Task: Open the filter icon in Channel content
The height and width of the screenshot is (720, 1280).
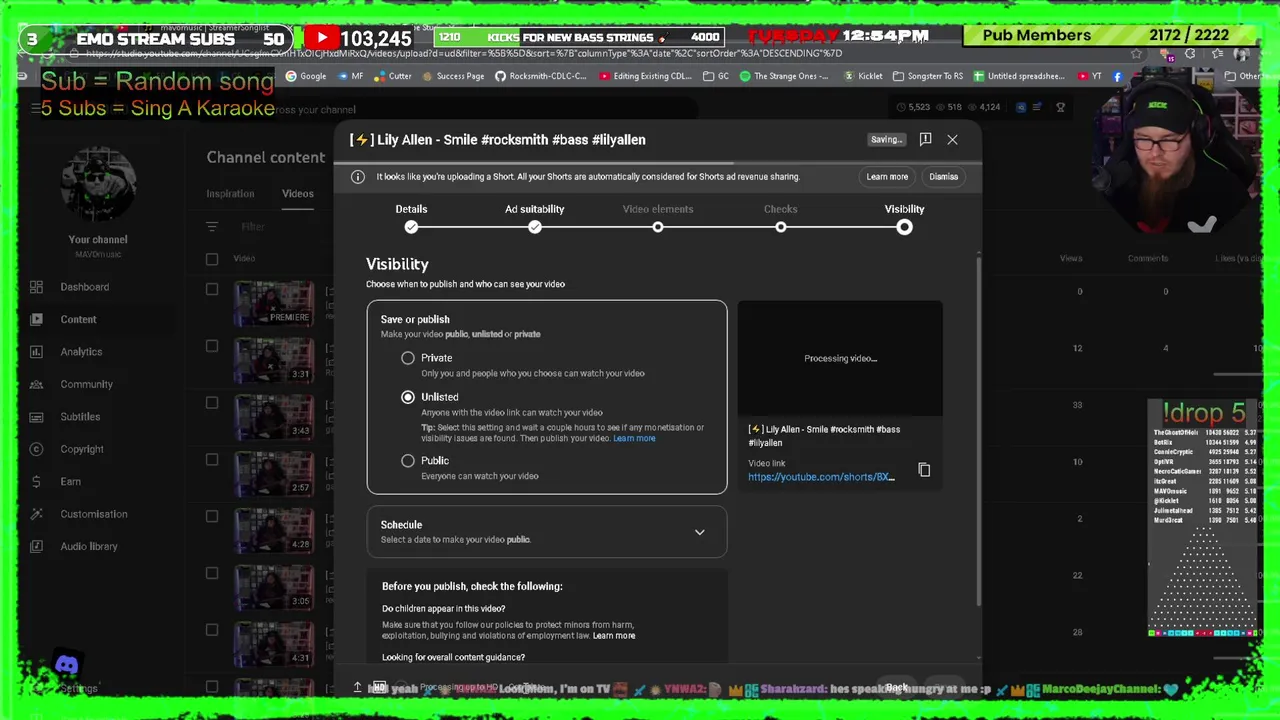Action: tap(212, 227)
